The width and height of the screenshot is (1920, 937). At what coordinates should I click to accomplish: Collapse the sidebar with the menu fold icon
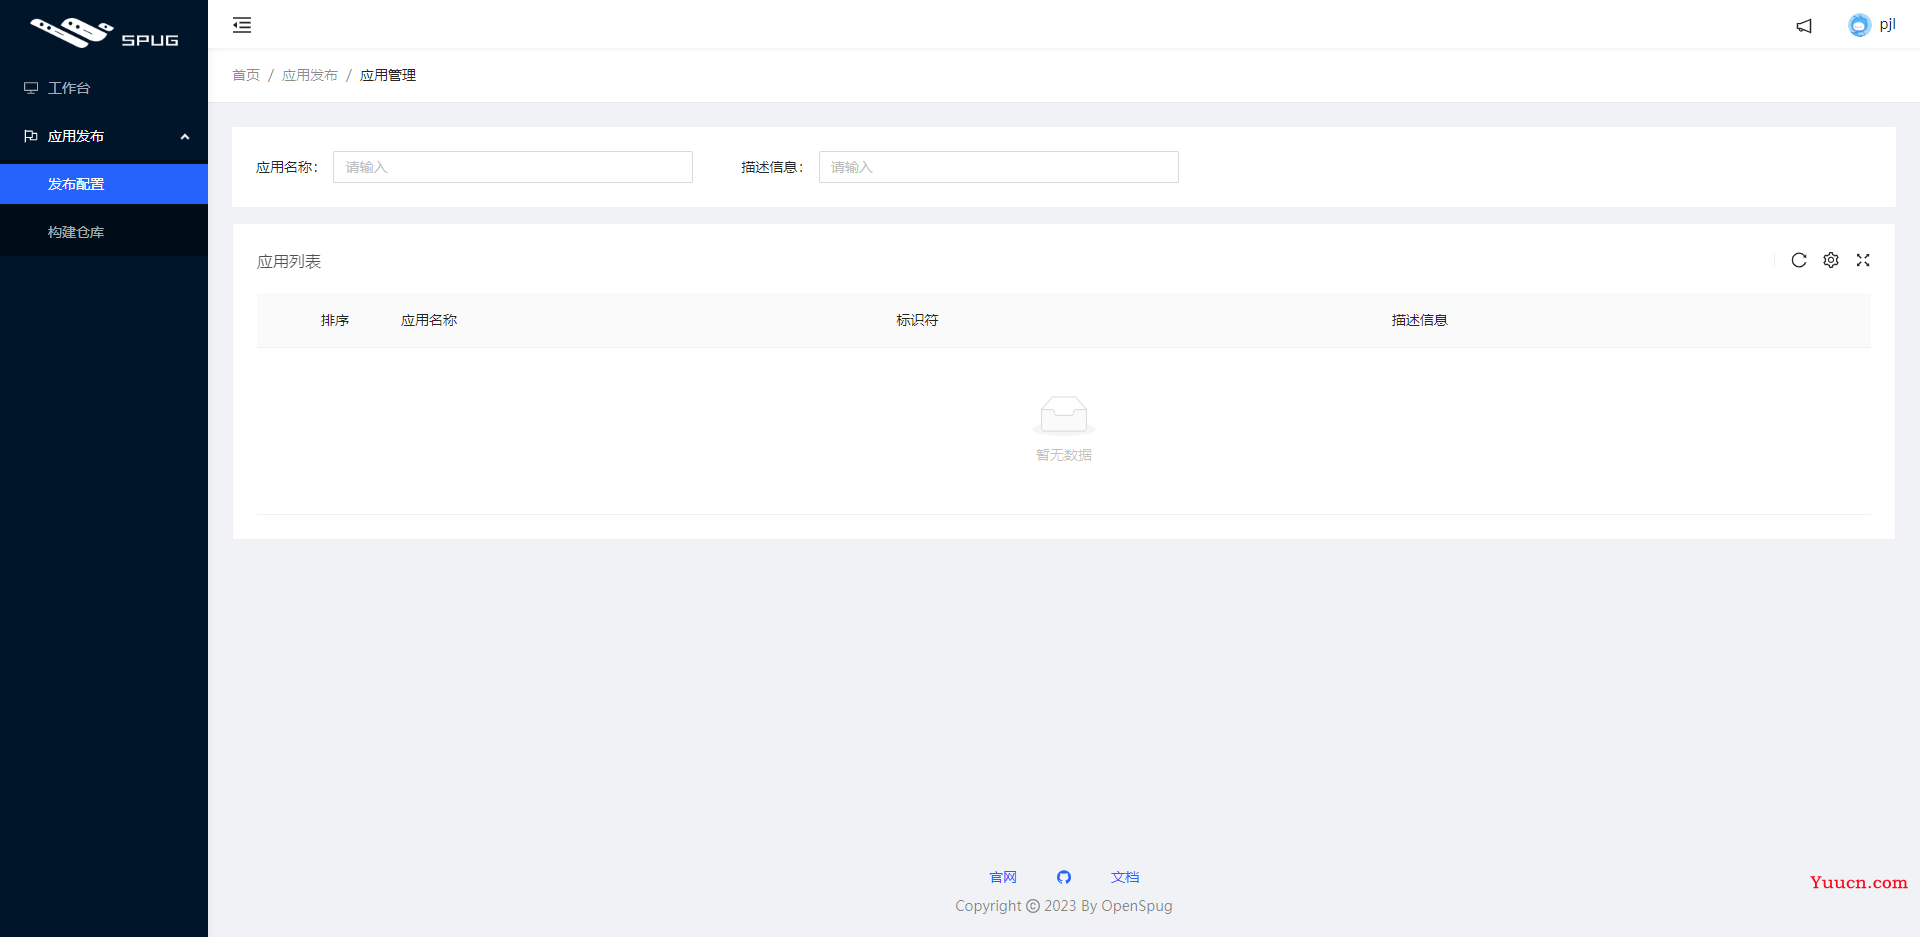click(x=242, y=25)
